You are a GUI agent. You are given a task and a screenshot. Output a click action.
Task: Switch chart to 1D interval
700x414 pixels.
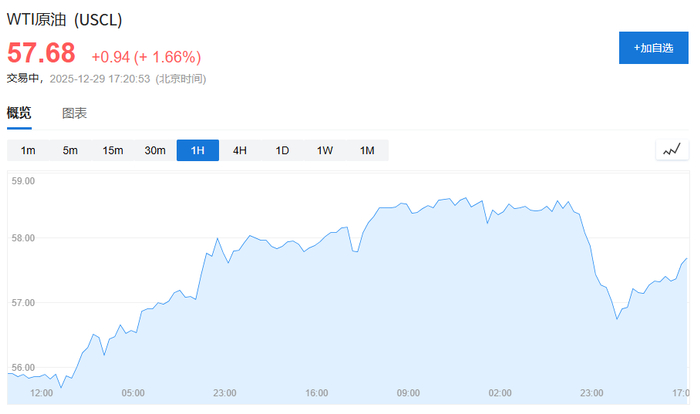click(282, 151)
